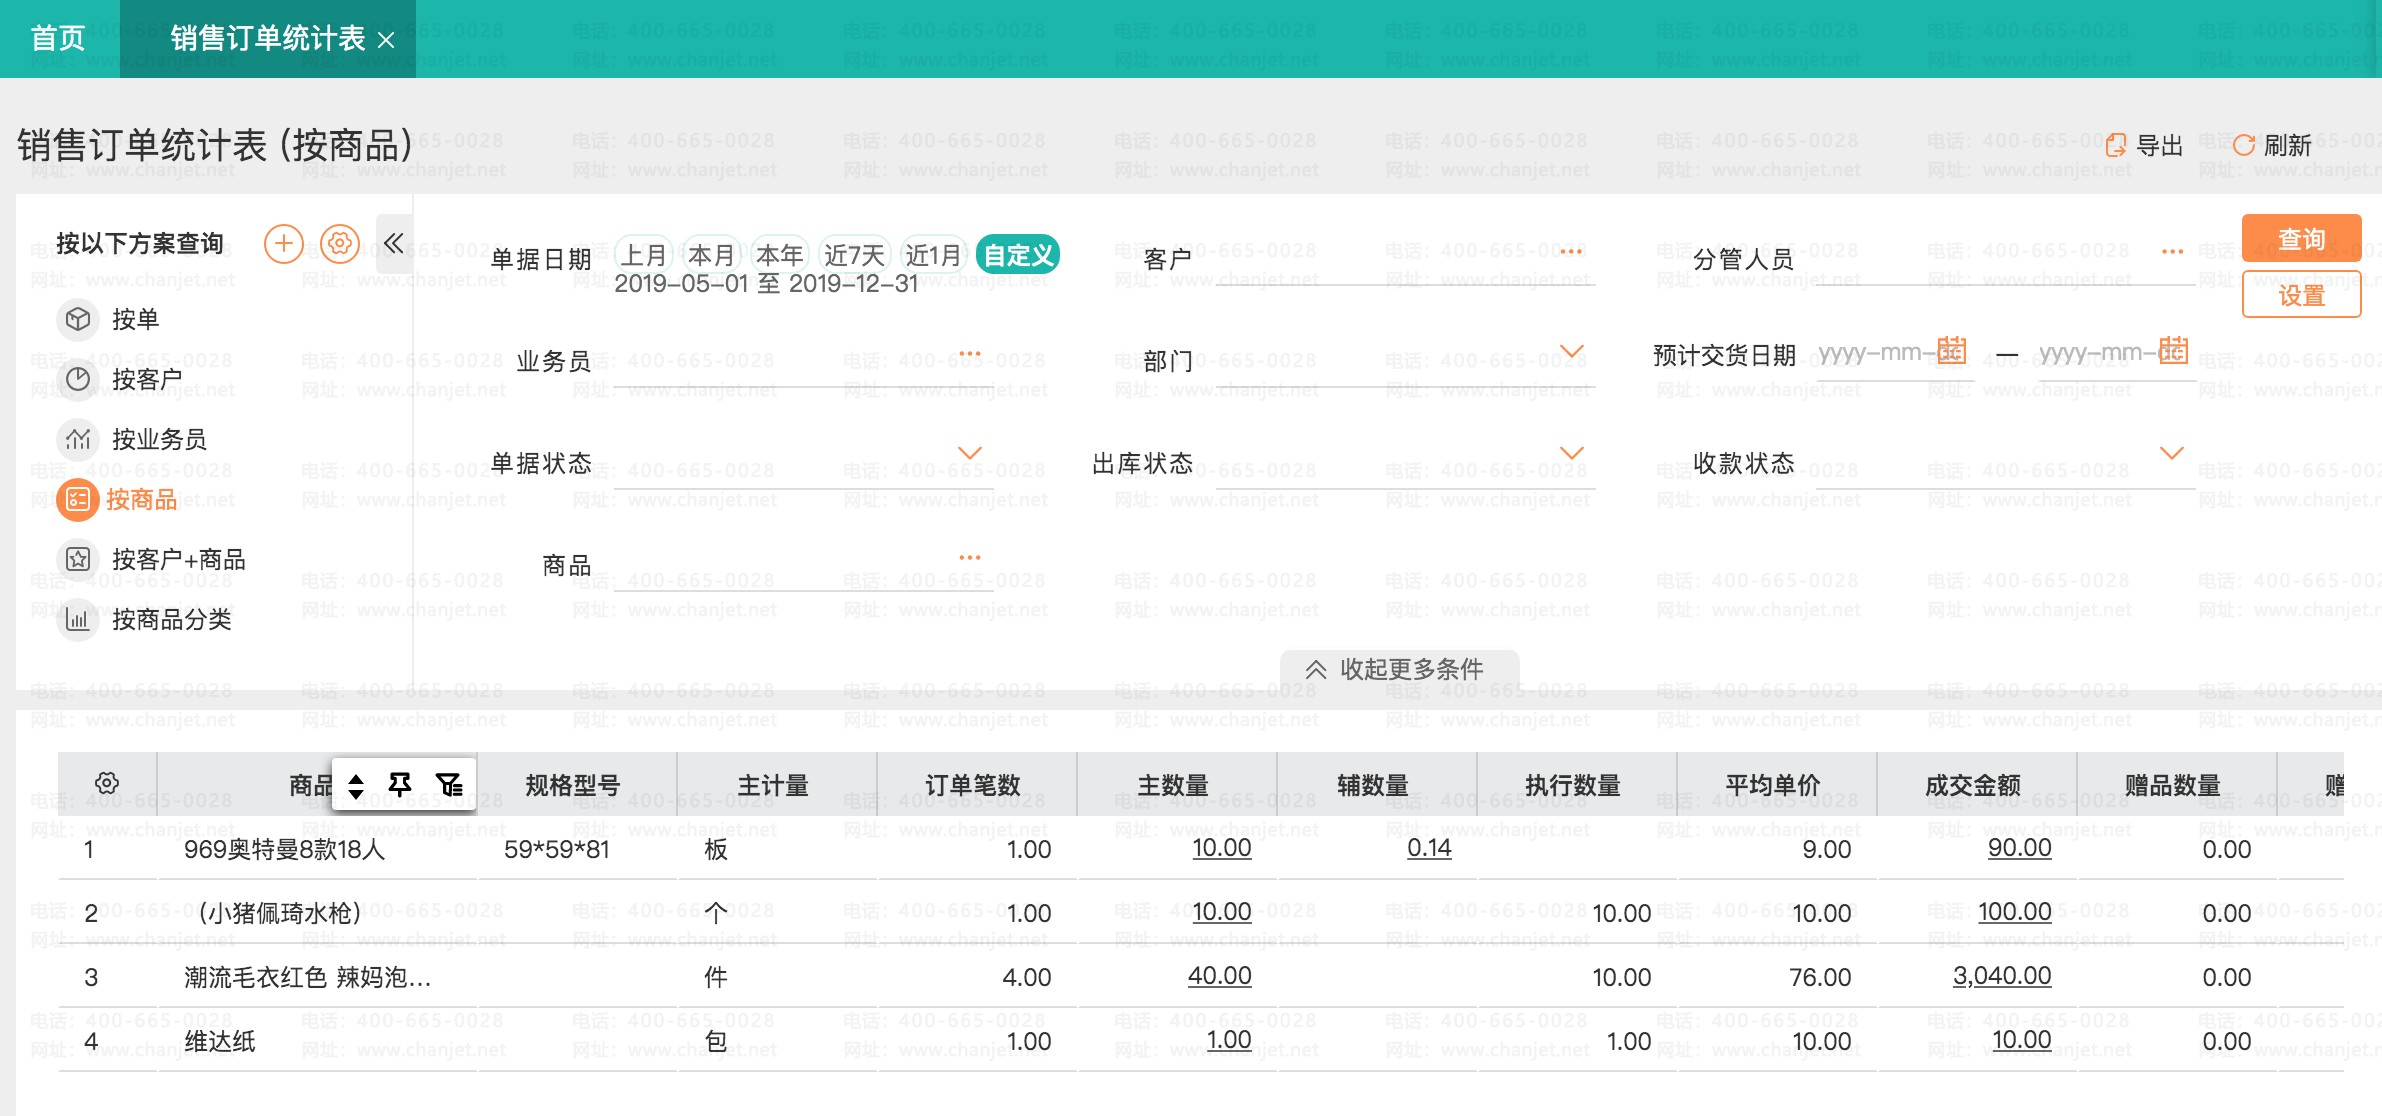The height and width of the screenshot is (1116, 2382).
Task: Click the 按业务员 chart icon
Action: coord(78,439)
